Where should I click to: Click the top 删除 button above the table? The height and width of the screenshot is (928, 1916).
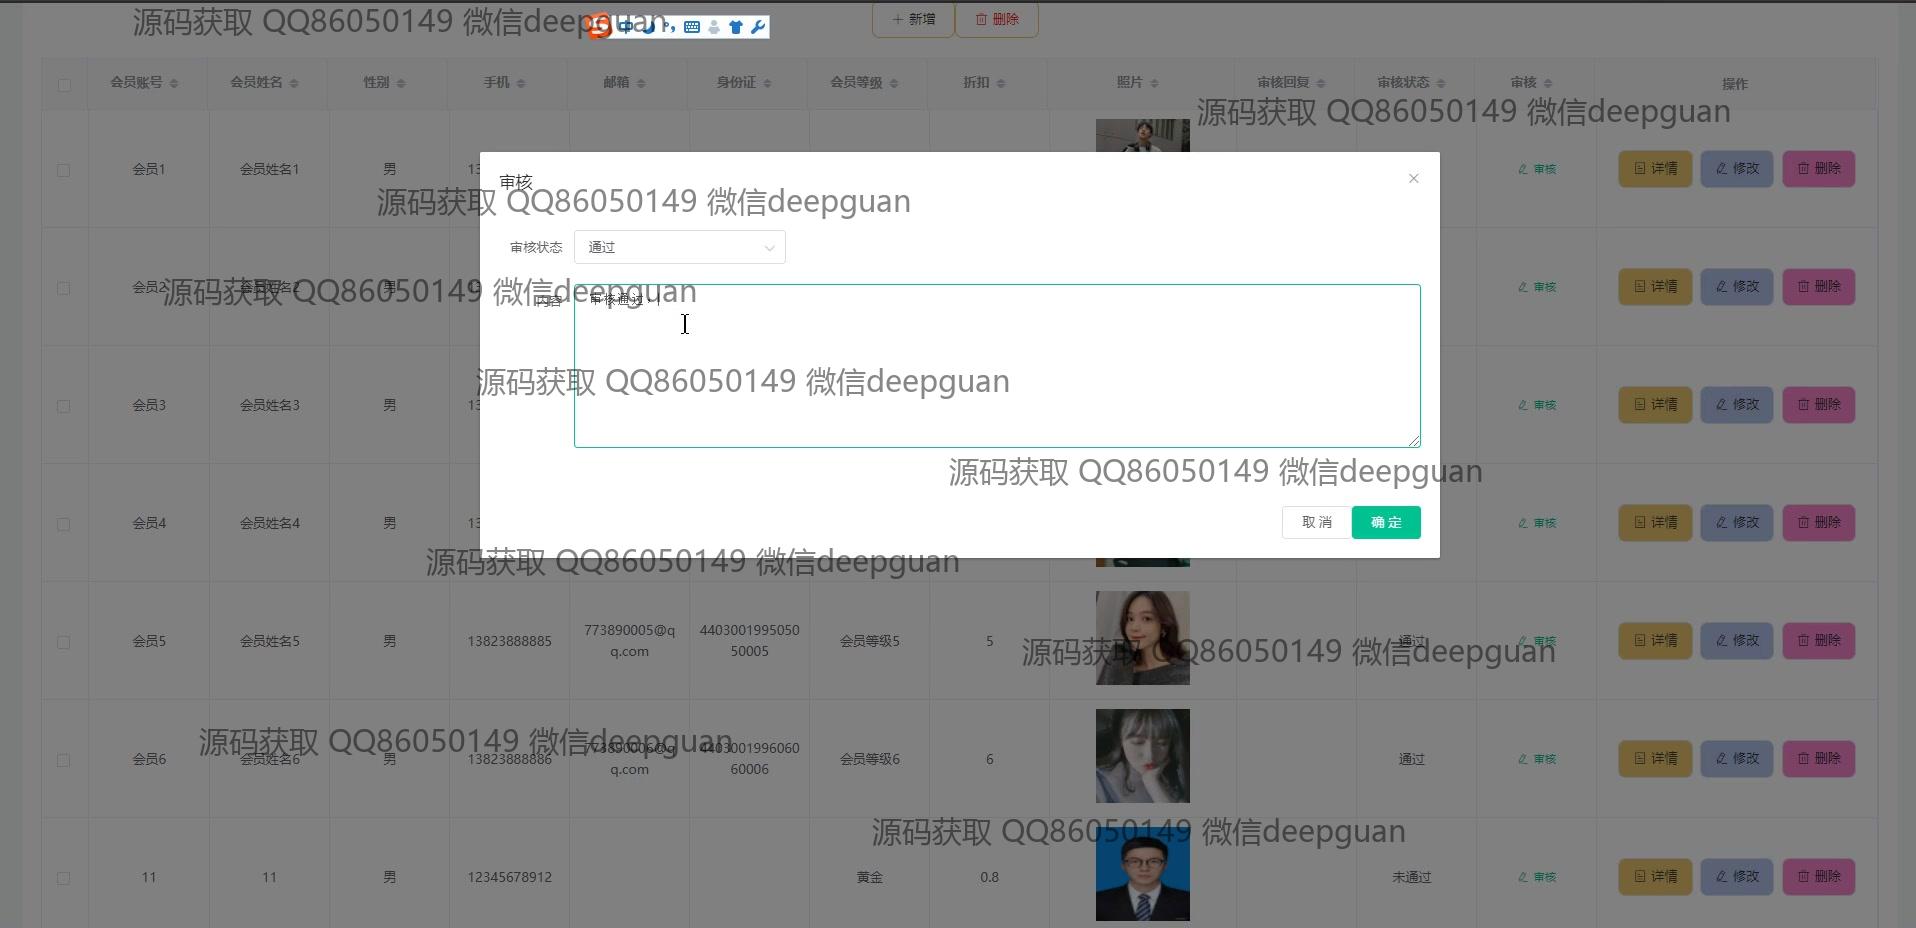tap(997, 19)
